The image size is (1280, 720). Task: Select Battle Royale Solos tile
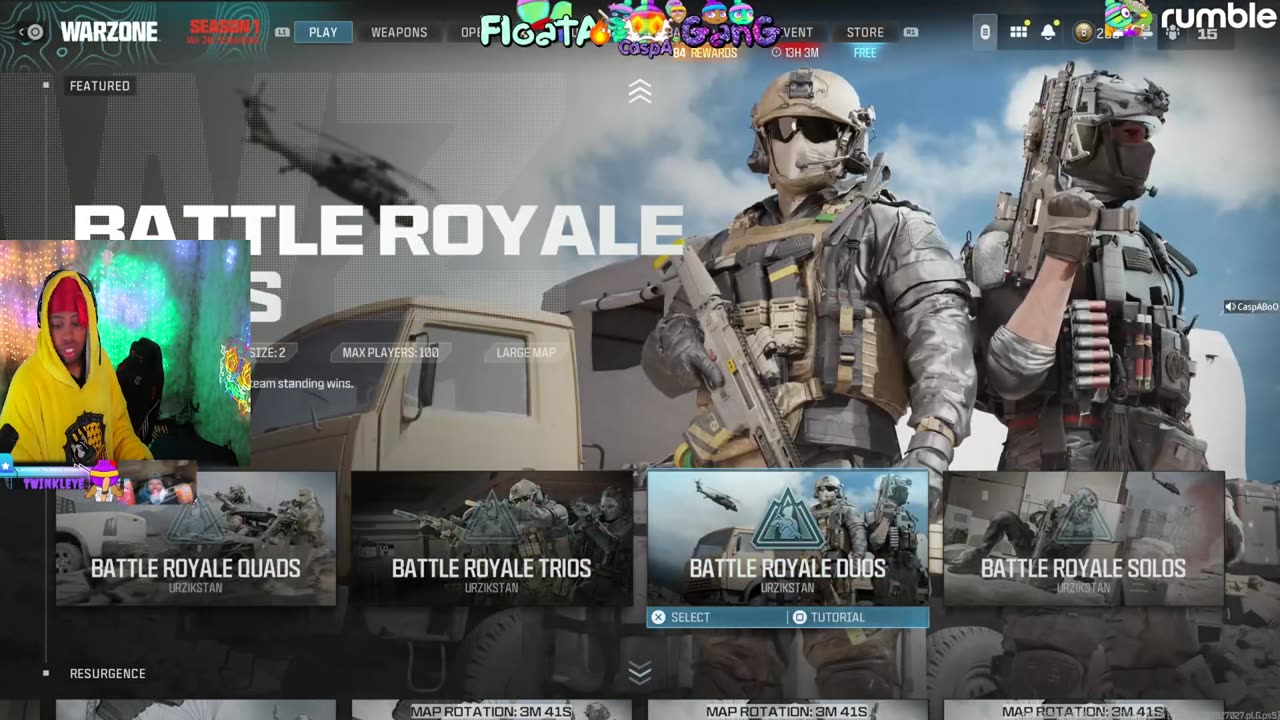pos(1083,538)
